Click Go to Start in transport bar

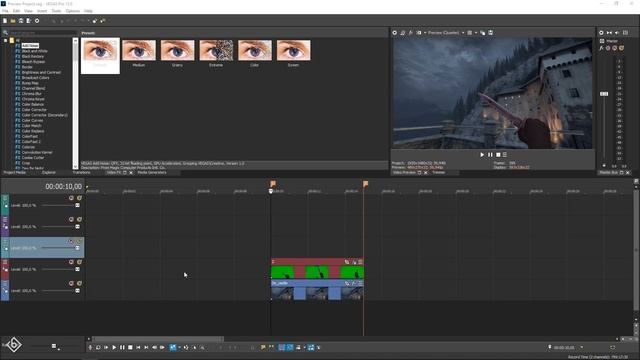[138, 347]
